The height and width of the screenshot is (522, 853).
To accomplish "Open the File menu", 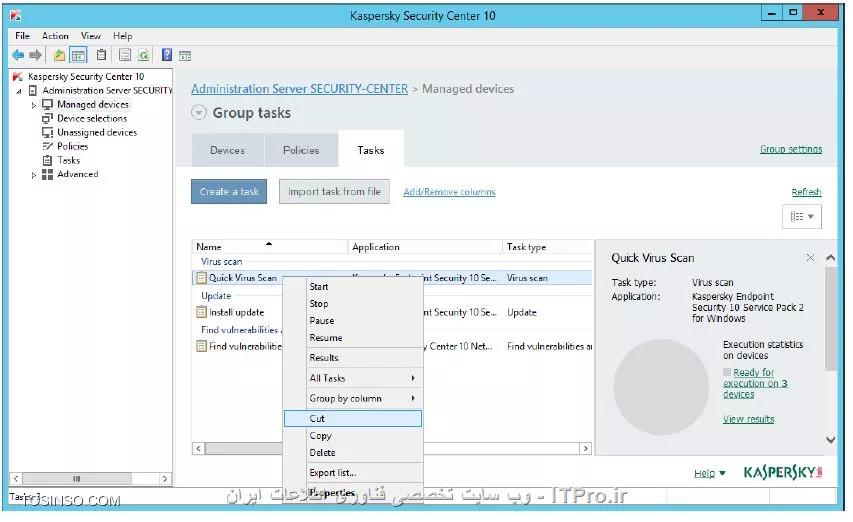I will 22,36.
